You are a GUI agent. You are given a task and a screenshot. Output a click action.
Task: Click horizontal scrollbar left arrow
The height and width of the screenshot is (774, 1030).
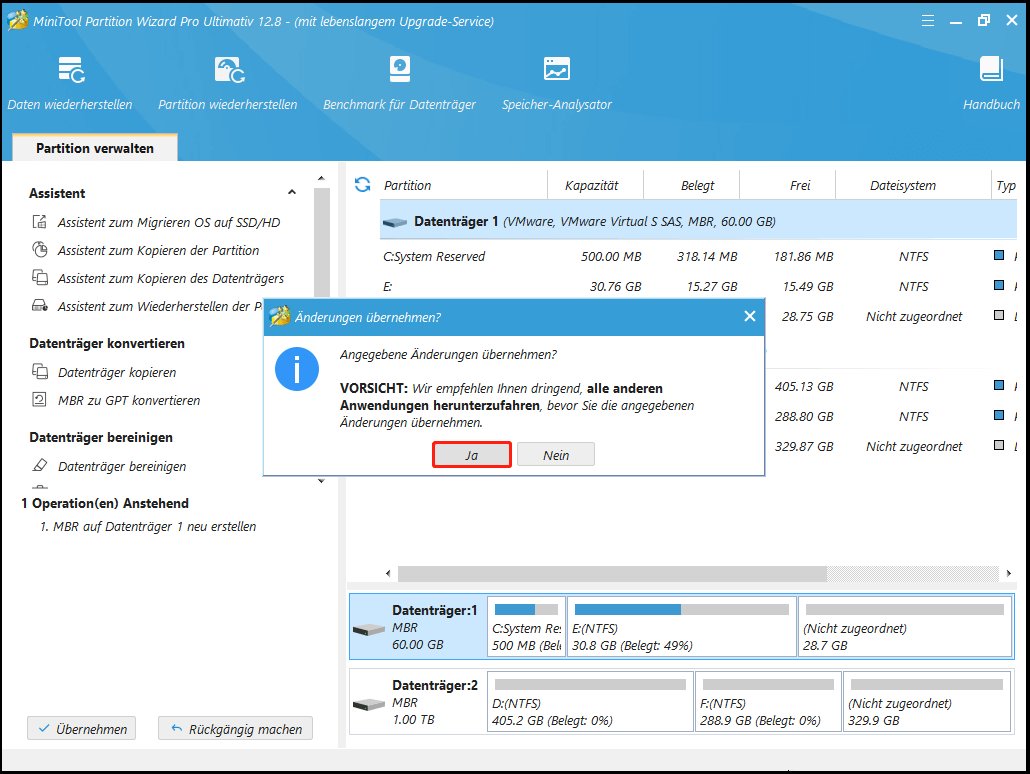point(388,574)
